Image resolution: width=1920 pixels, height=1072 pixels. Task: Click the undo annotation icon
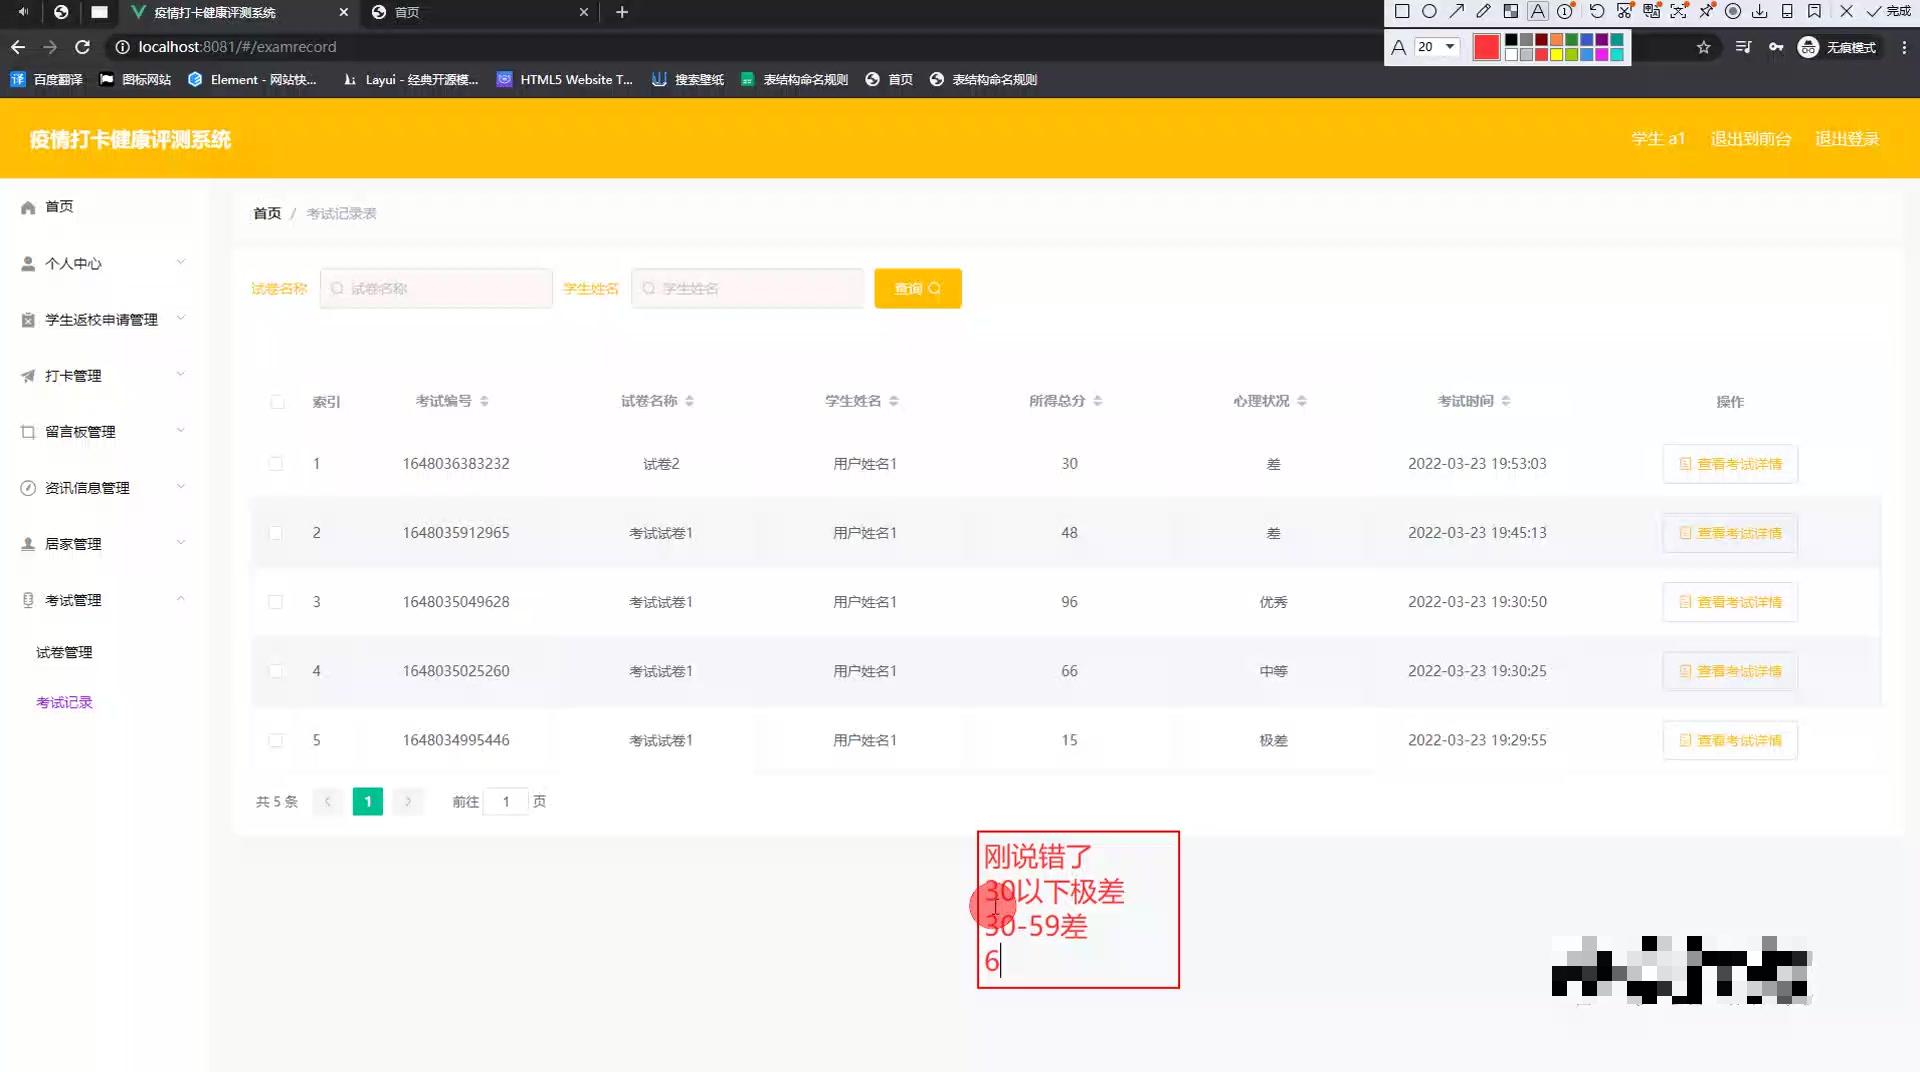1597,12
